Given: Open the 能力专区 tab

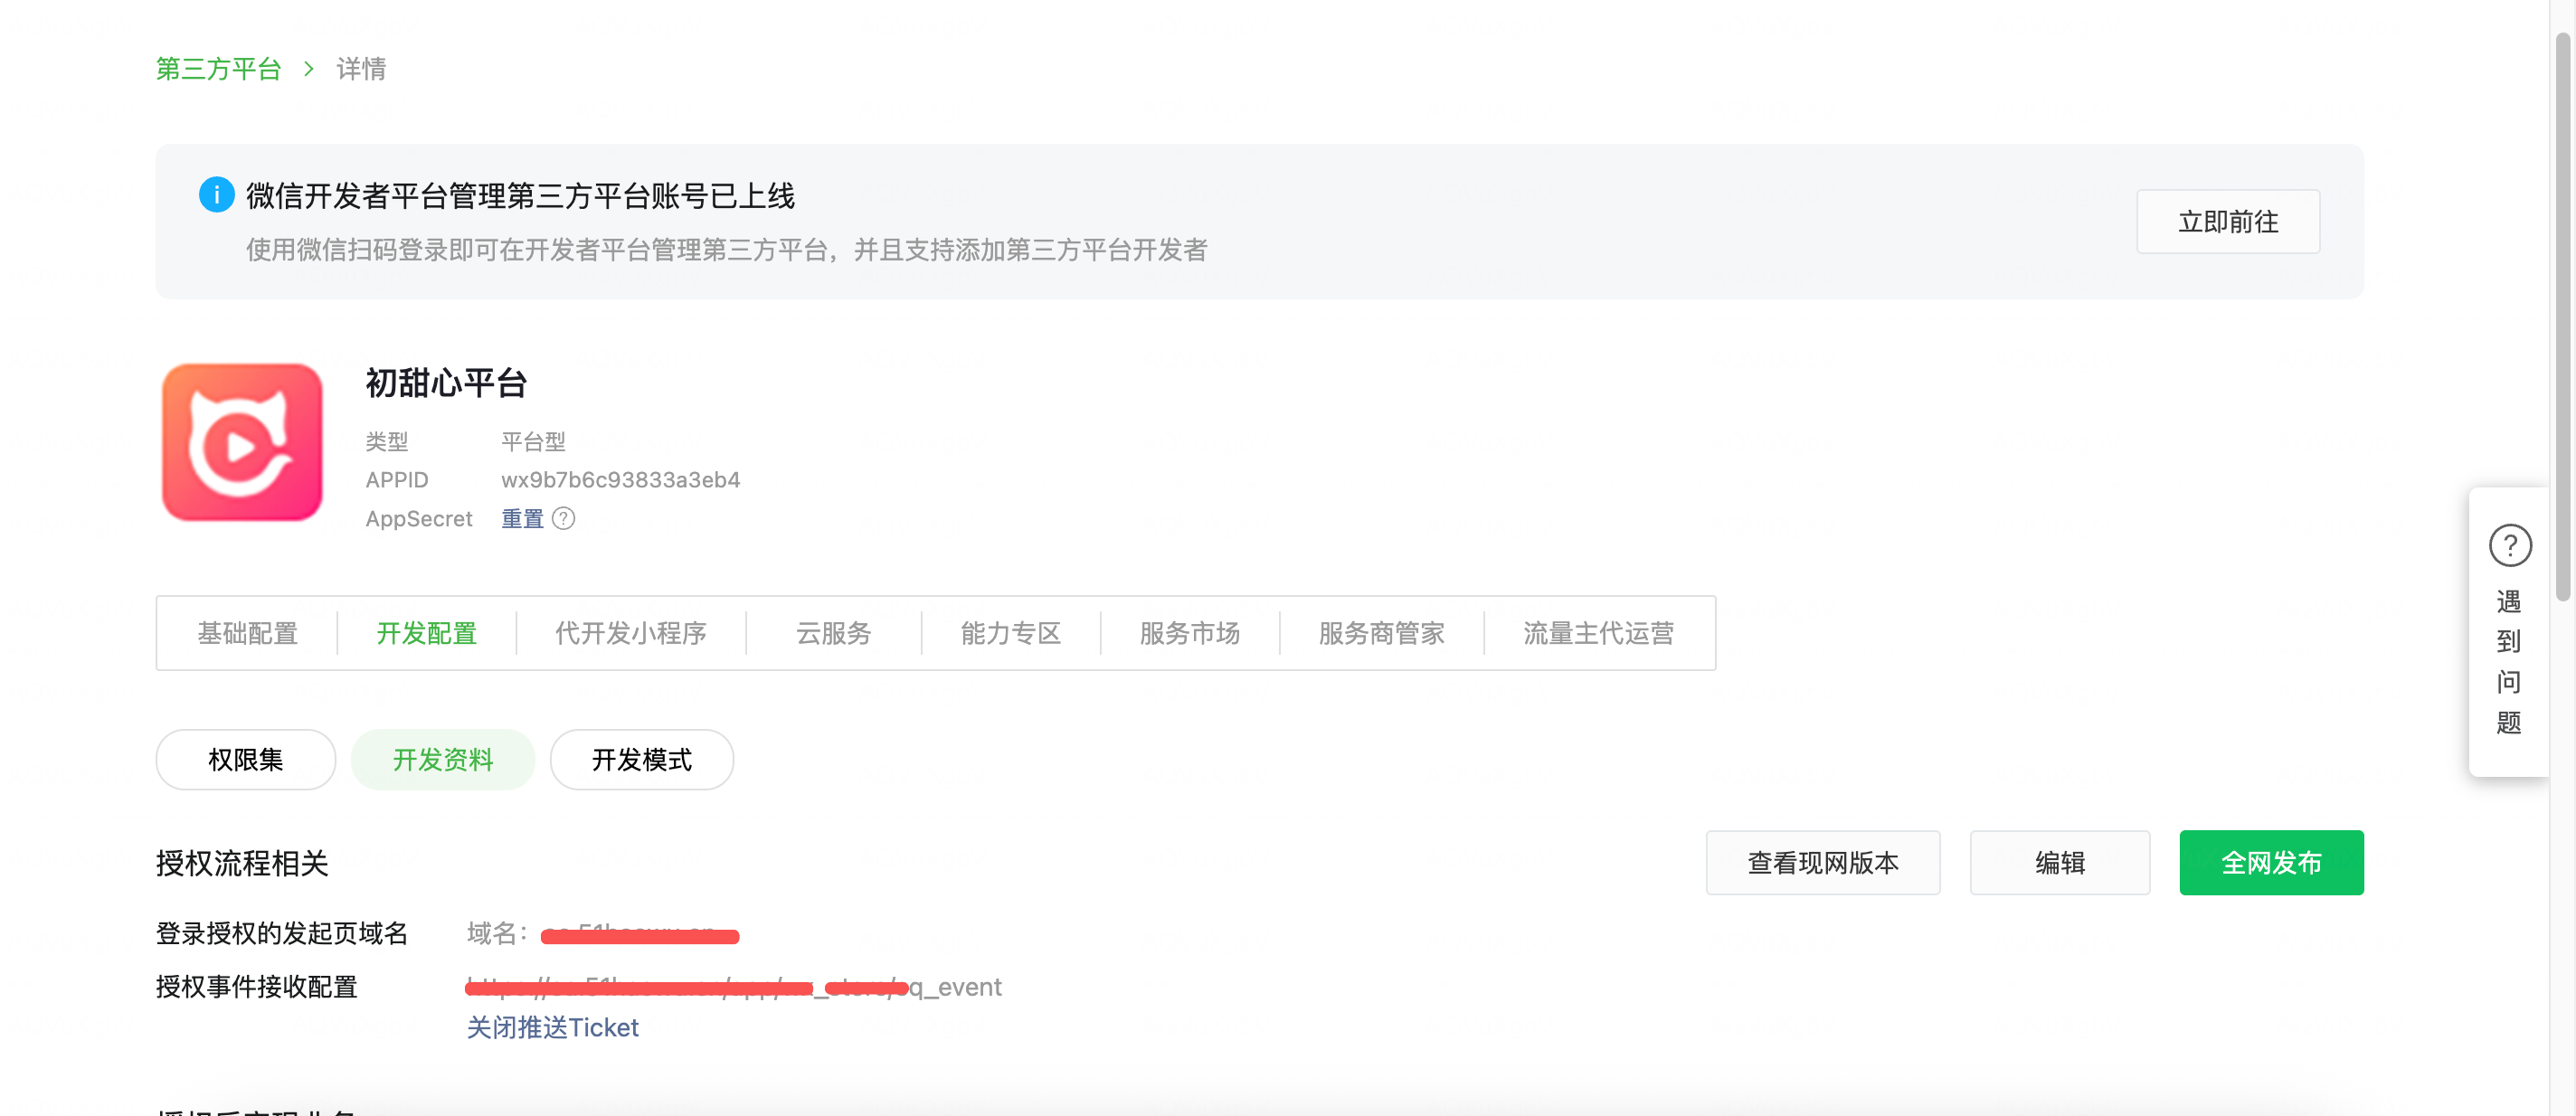Looking at the screenshot, I should pyautogui.click(x=1010, y=633).
